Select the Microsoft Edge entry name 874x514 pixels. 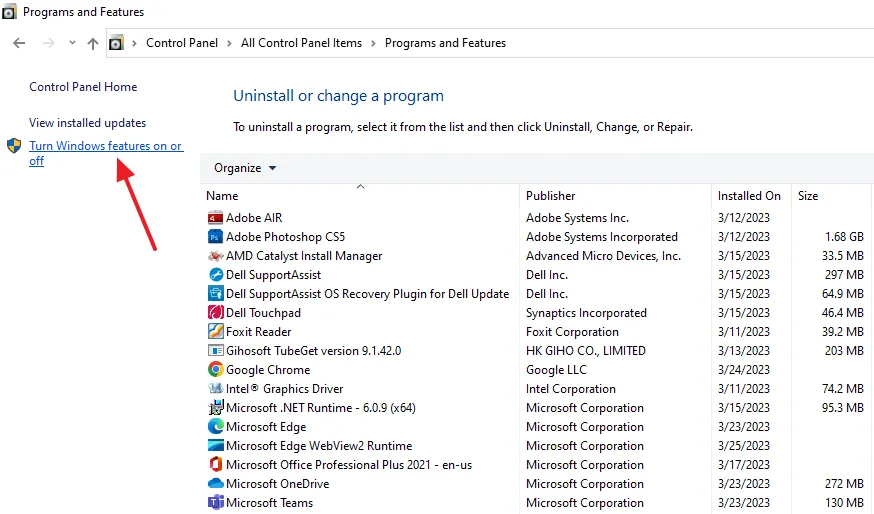coord(266,427)
